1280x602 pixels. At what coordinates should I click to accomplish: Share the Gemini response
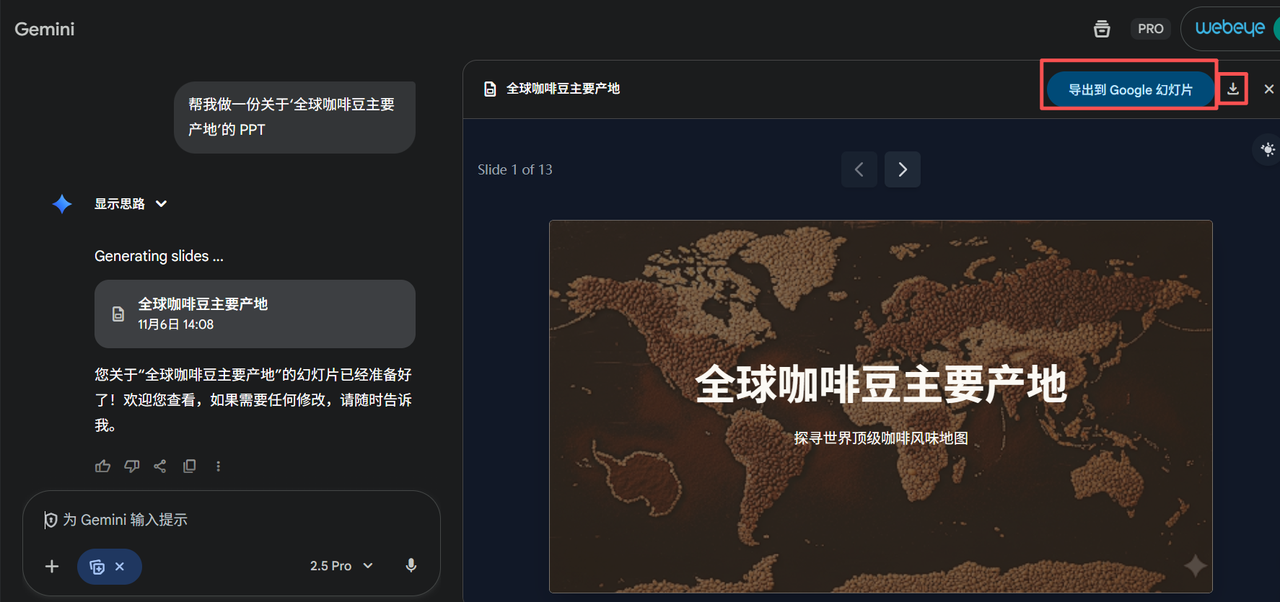pyautogui.click(x=160, y=466)
